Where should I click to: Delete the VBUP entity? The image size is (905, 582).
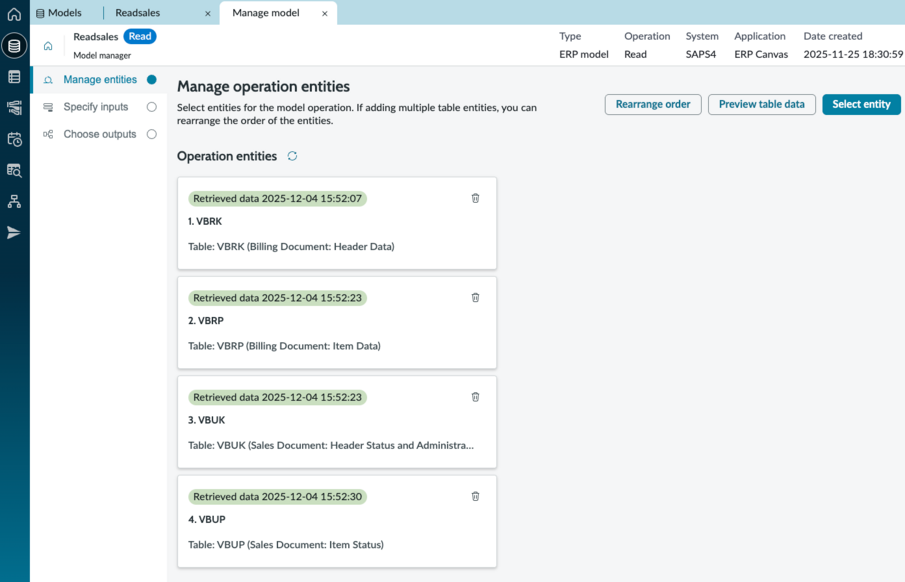pos(475,496)
